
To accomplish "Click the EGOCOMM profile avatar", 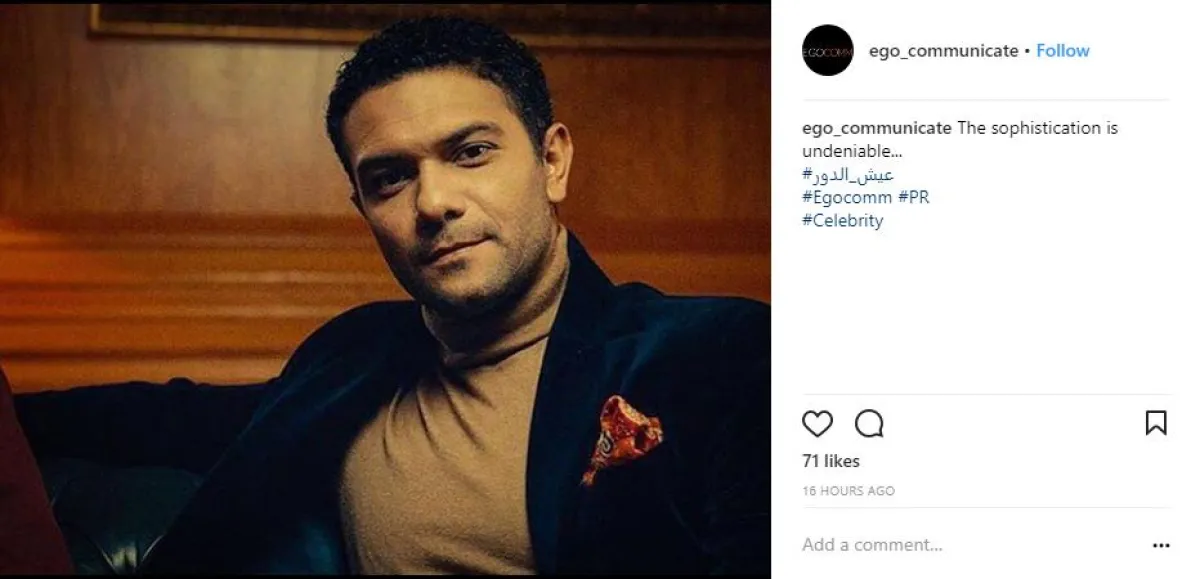I will tap(827, 50).
